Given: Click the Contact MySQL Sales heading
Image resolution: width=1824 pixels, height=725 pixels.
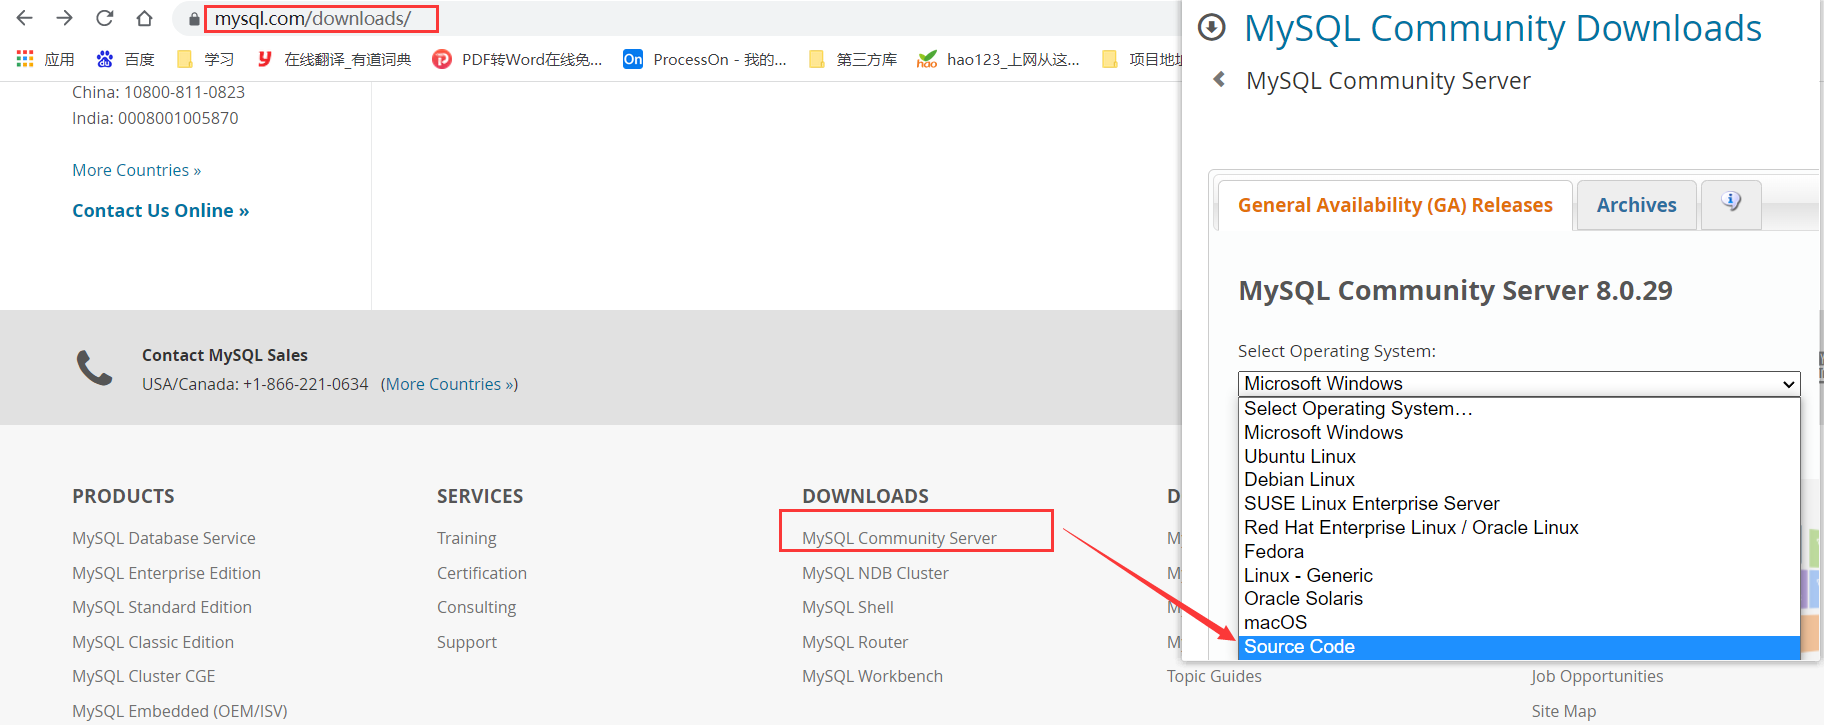Looking at the screenshot, I should [x=225, y=355].
